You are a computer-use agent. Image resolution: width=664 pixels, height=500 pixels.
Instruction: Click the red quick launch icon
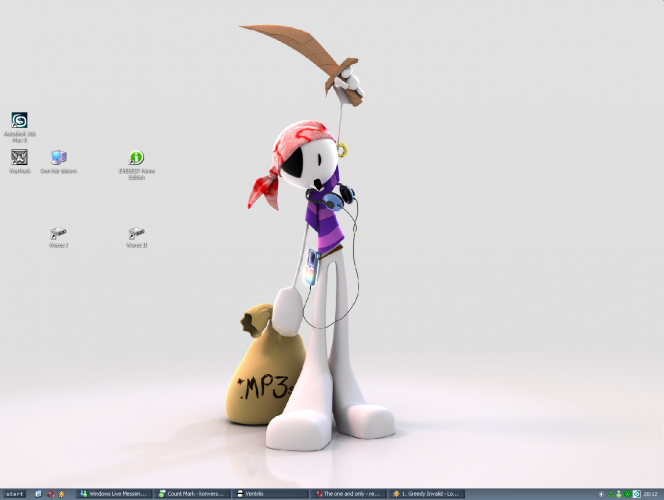coord(50,494)
